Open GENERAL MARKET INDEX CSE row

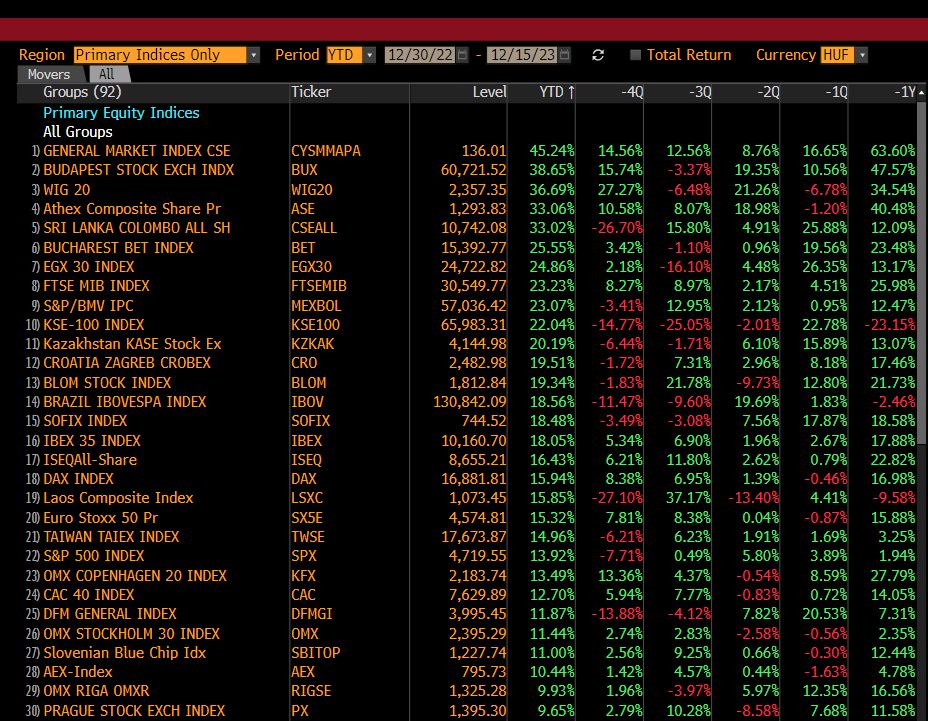pyautogui.click(x=468, y=151)
